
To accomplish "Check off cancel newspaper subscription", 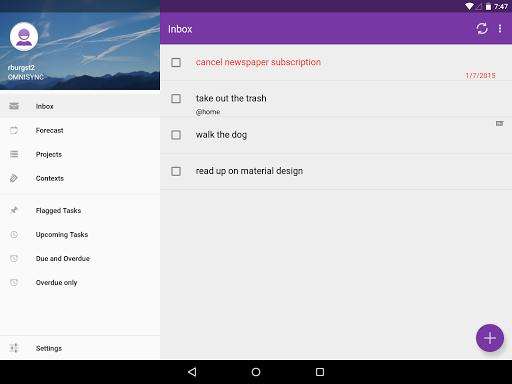I will tap(176, 62).
